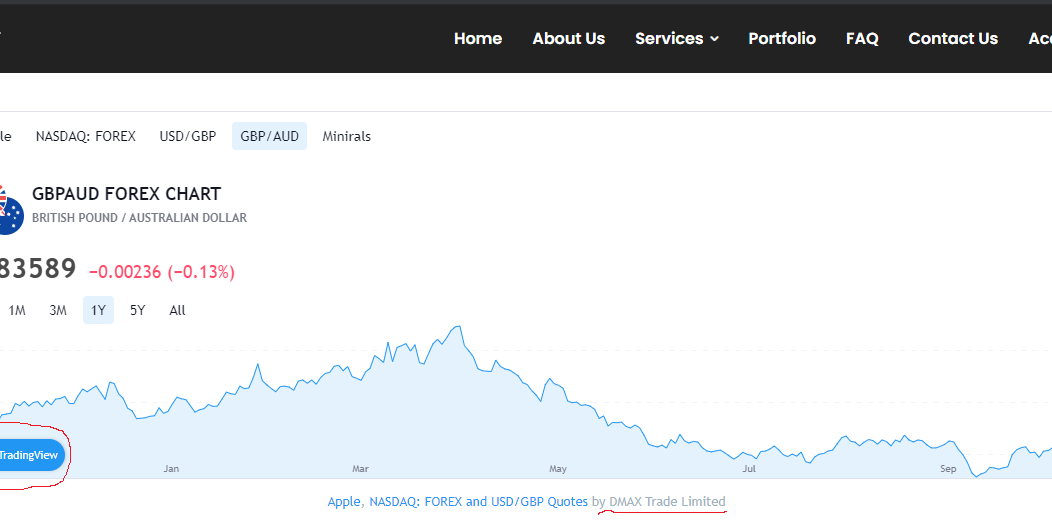The width and height of the screenshot is (1052, 520).
Task: Set chart range to All
Action: pyautogui.click(x=177, y=310)
